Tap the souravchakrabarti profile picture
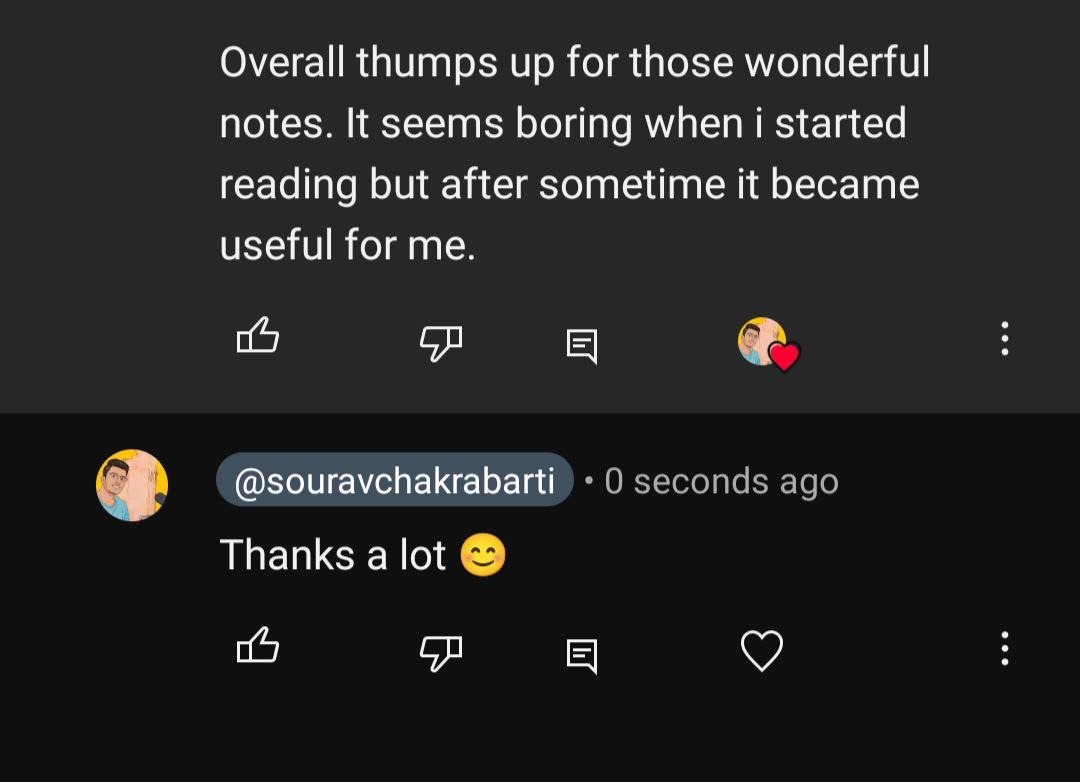1080x782 pixels. pos(132,485)
